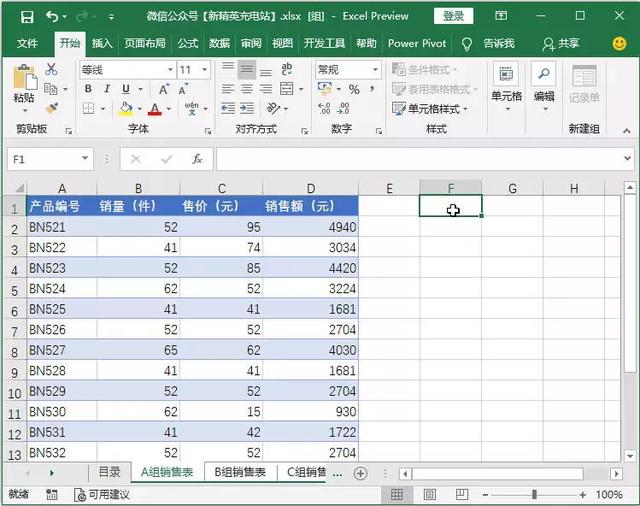
Task: Click 告诉我 search box
Action: click(498, 43)
